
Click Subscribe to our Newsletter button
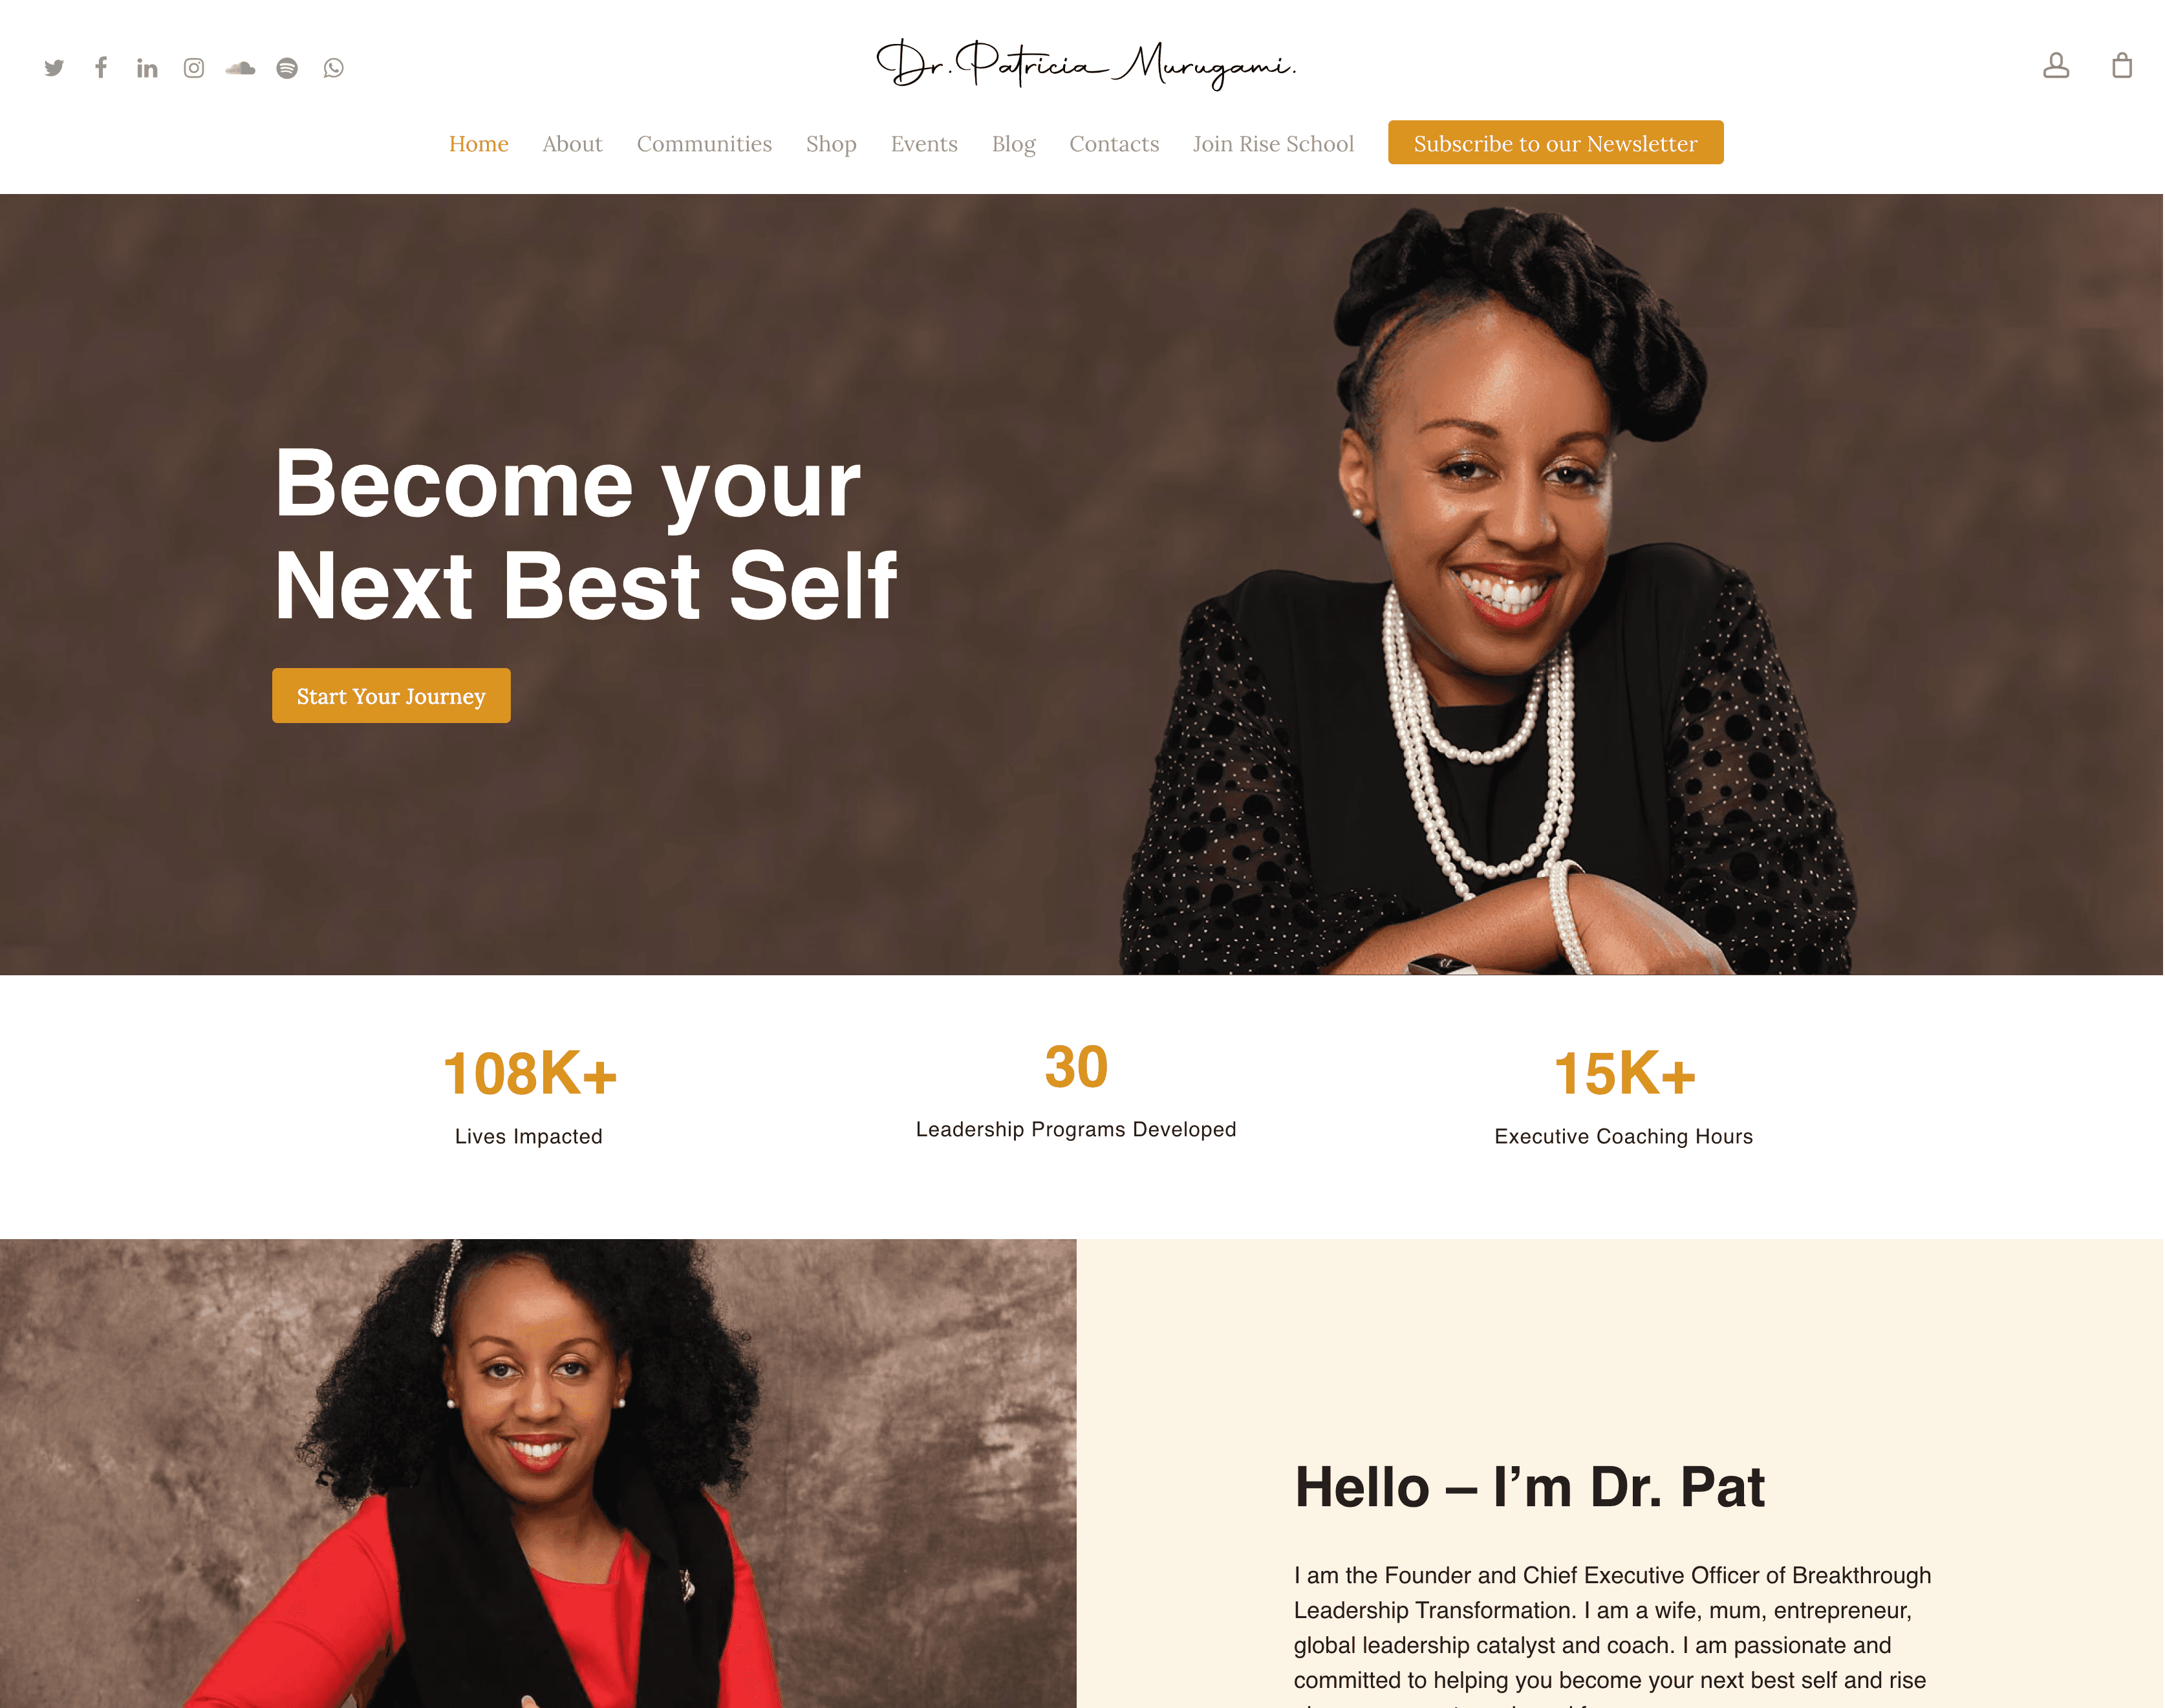coord(1556,143)
